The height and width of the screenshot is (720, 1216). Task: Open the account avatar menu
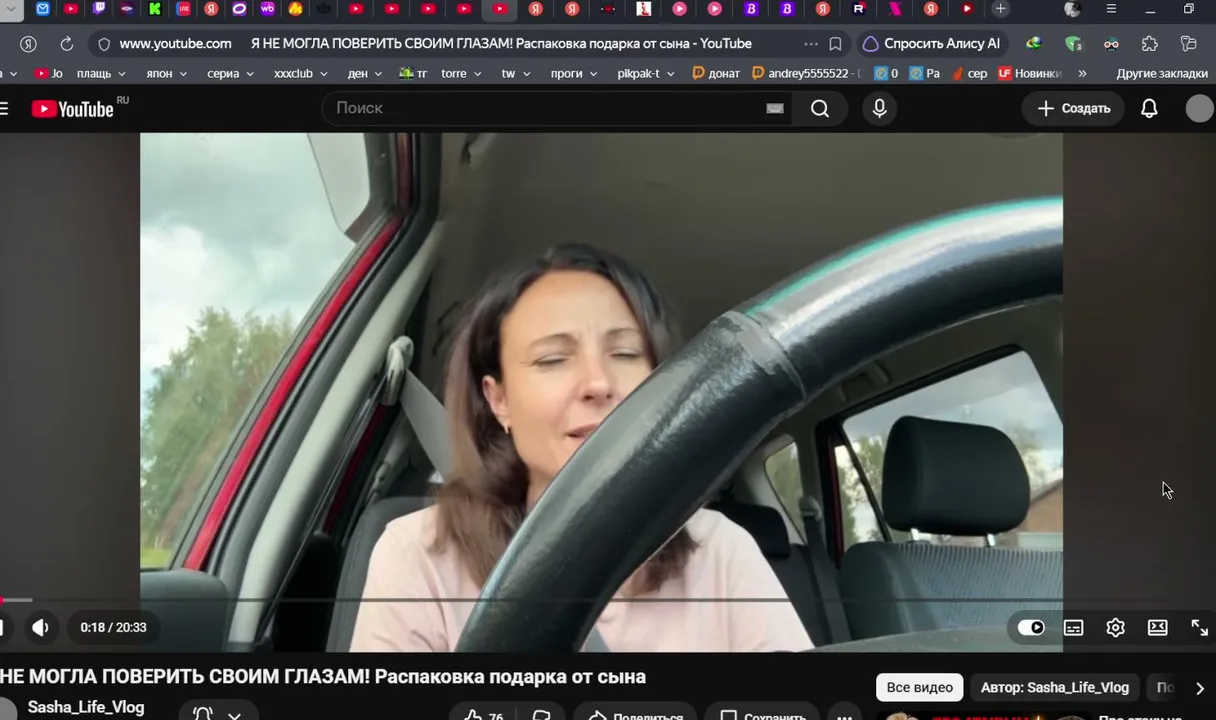click(x=1199, y=108)
